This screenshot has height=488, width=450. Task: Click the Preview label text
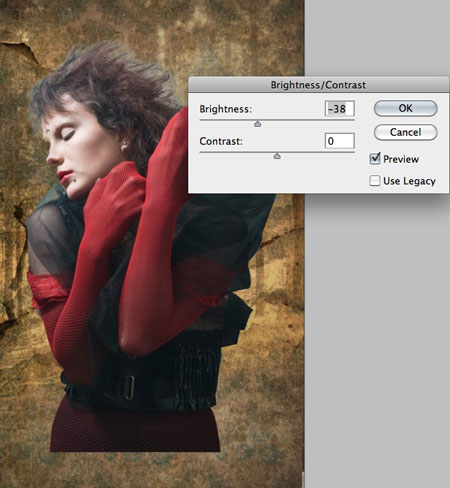[401, 159]
